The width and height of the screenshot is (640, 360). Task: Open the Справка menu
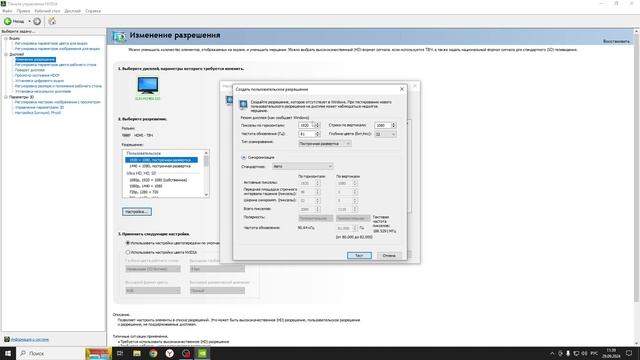[93, 11]
